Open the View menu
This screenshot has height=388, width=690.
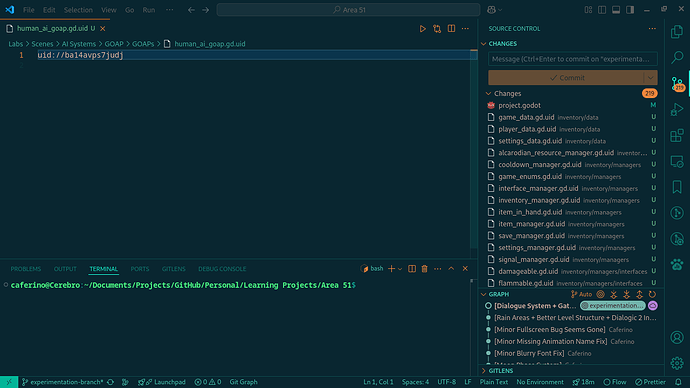point(109,10)
